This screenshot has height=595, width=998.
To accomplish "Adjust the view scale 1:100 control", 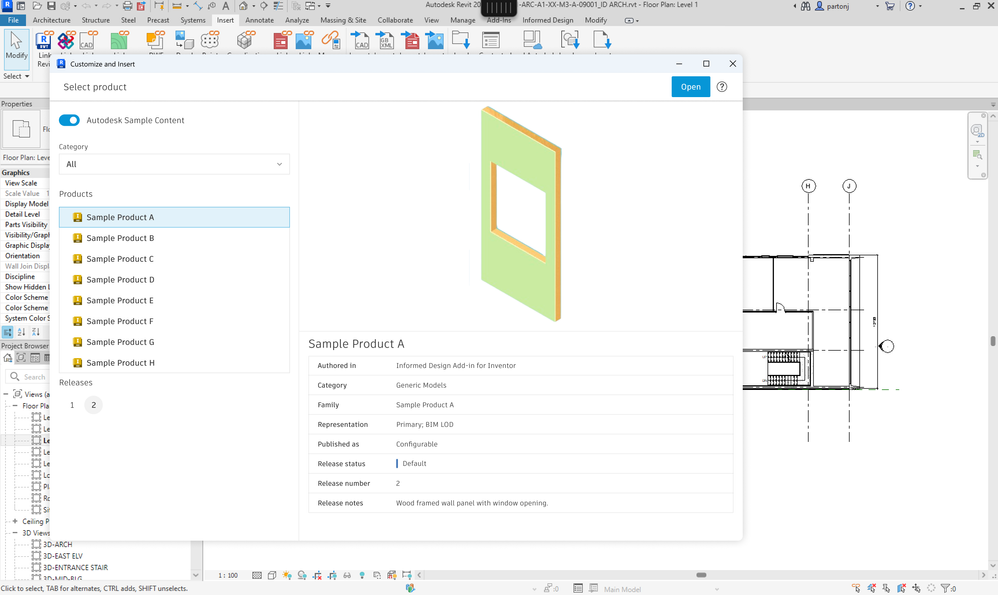I will pyautogui.click(x=227, y=575).
